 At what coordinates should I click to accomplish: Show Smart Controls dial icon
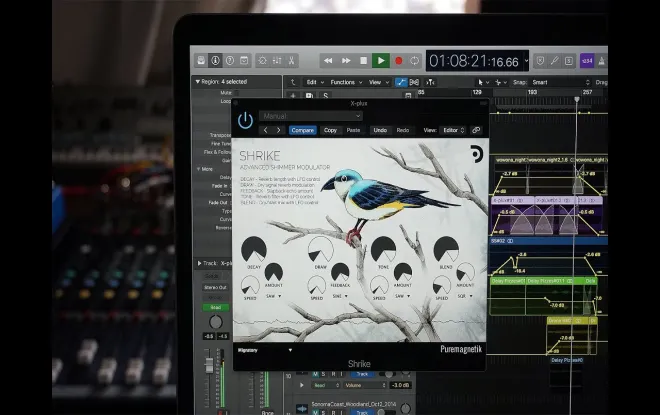point(262,61)
